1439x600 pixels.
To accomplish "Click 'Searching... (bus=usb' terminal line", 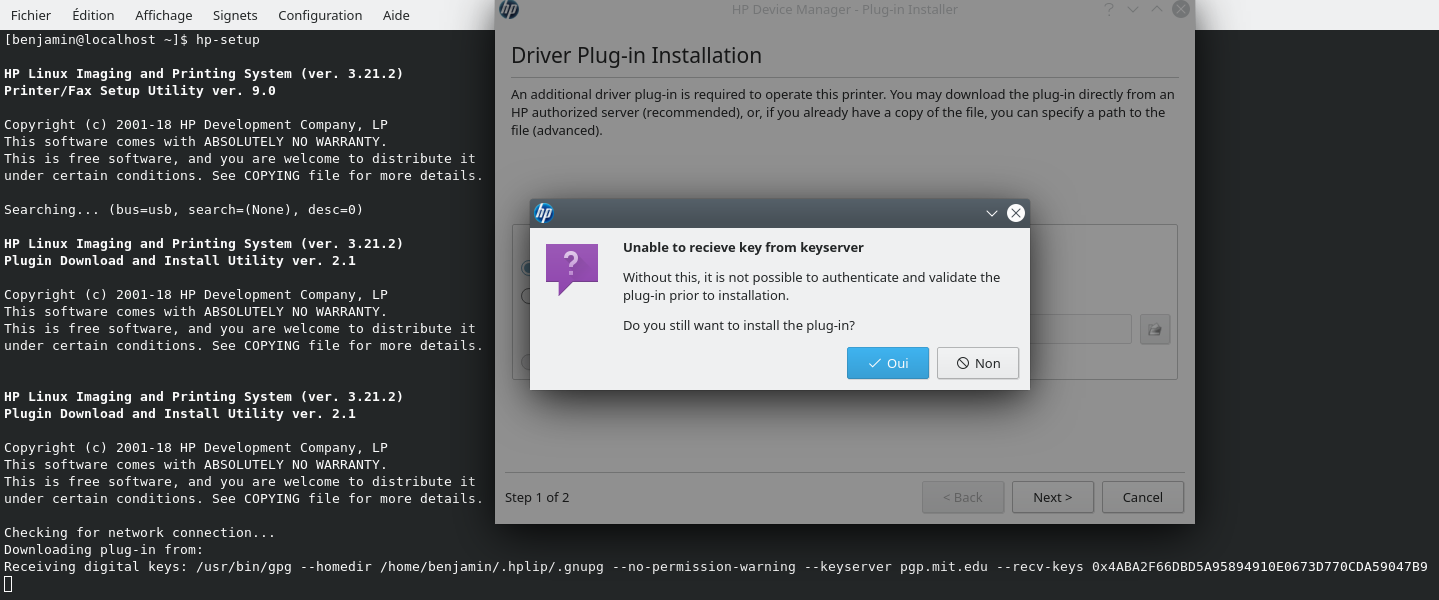I will 184,210.
